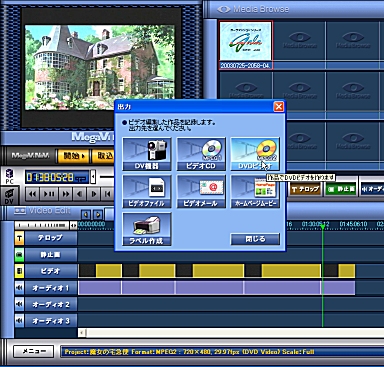Screen dimensions: 384x367
Task: Click the timeline scroll left arrow
Action: click(82, 332)
